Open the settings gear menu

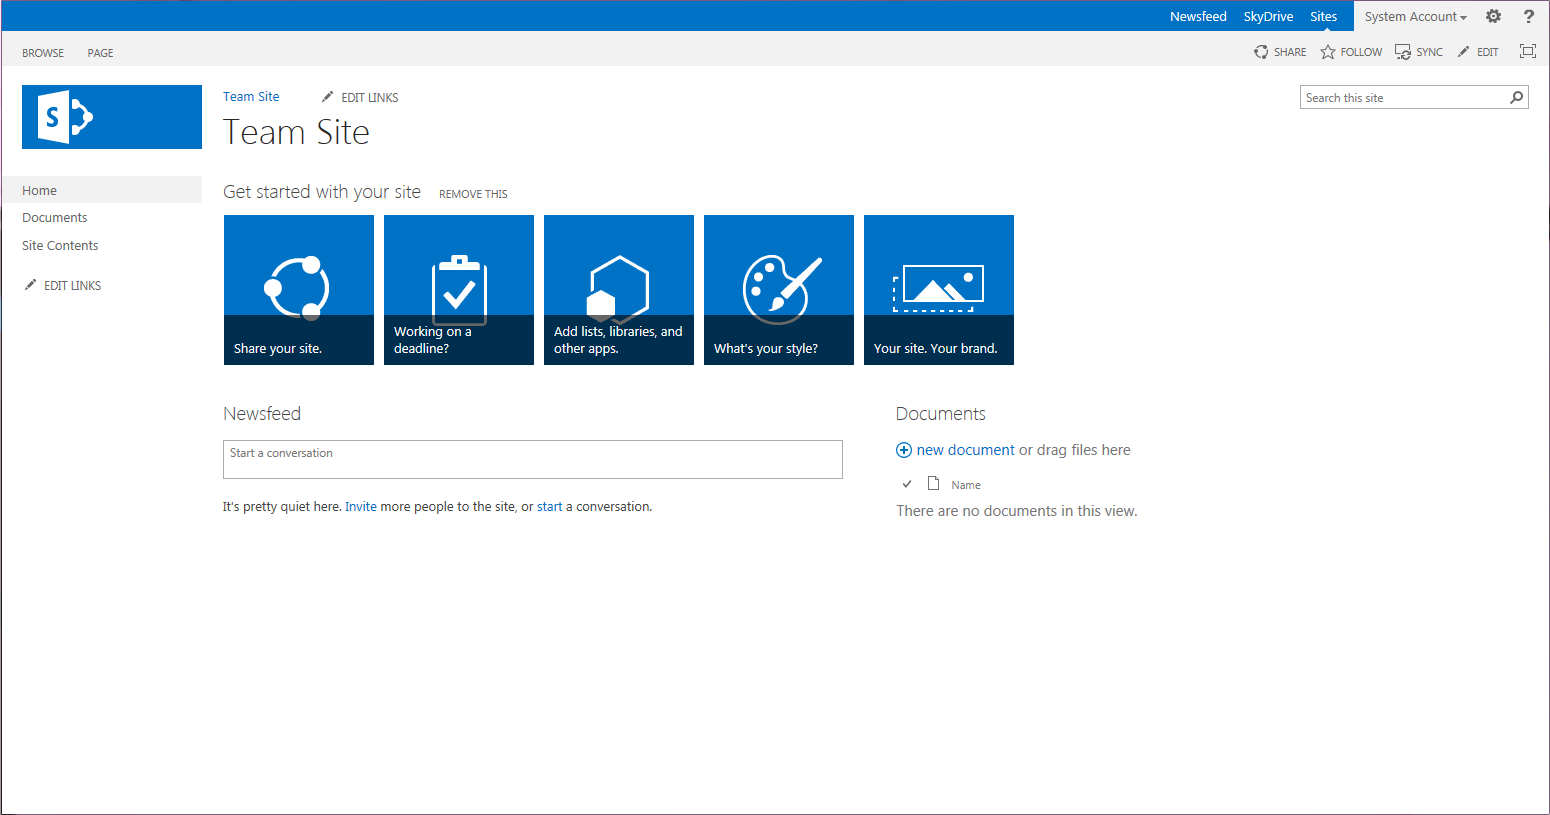click(1493, 16)
